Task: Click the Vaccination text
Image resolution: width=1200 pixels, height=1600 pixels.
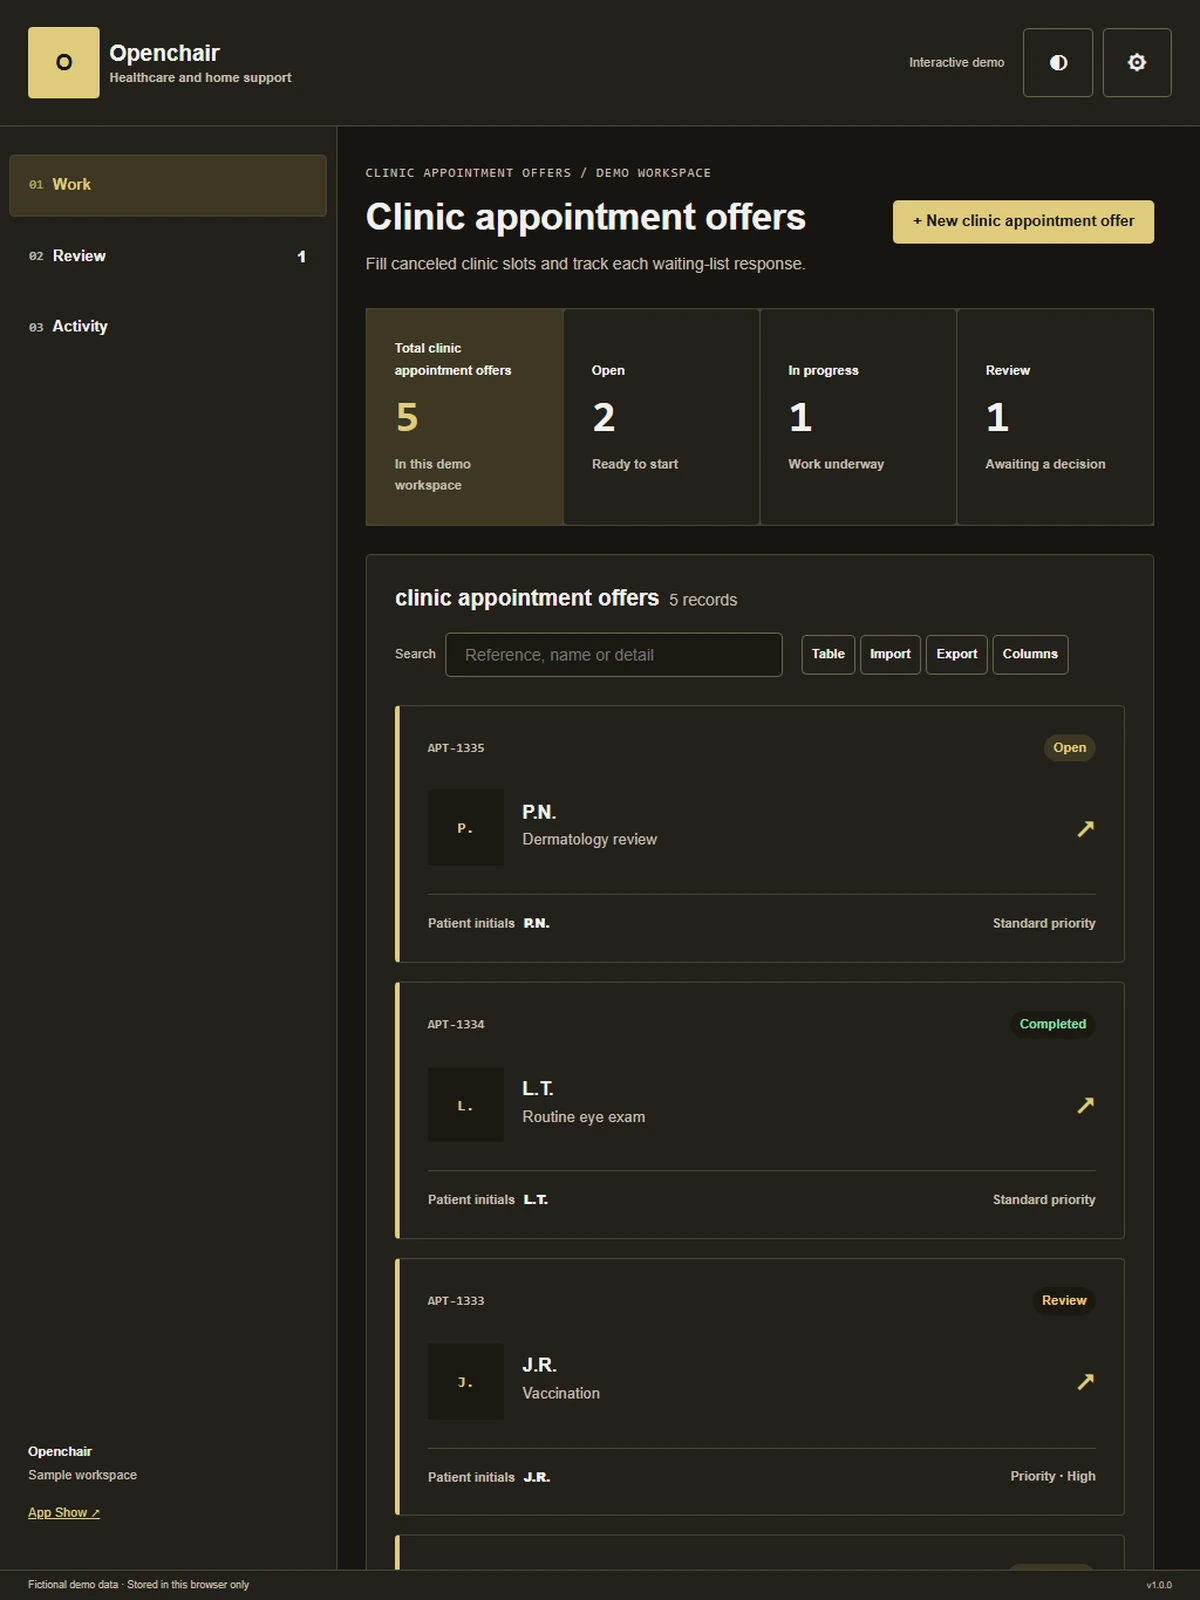Action: coord(561,1394)
